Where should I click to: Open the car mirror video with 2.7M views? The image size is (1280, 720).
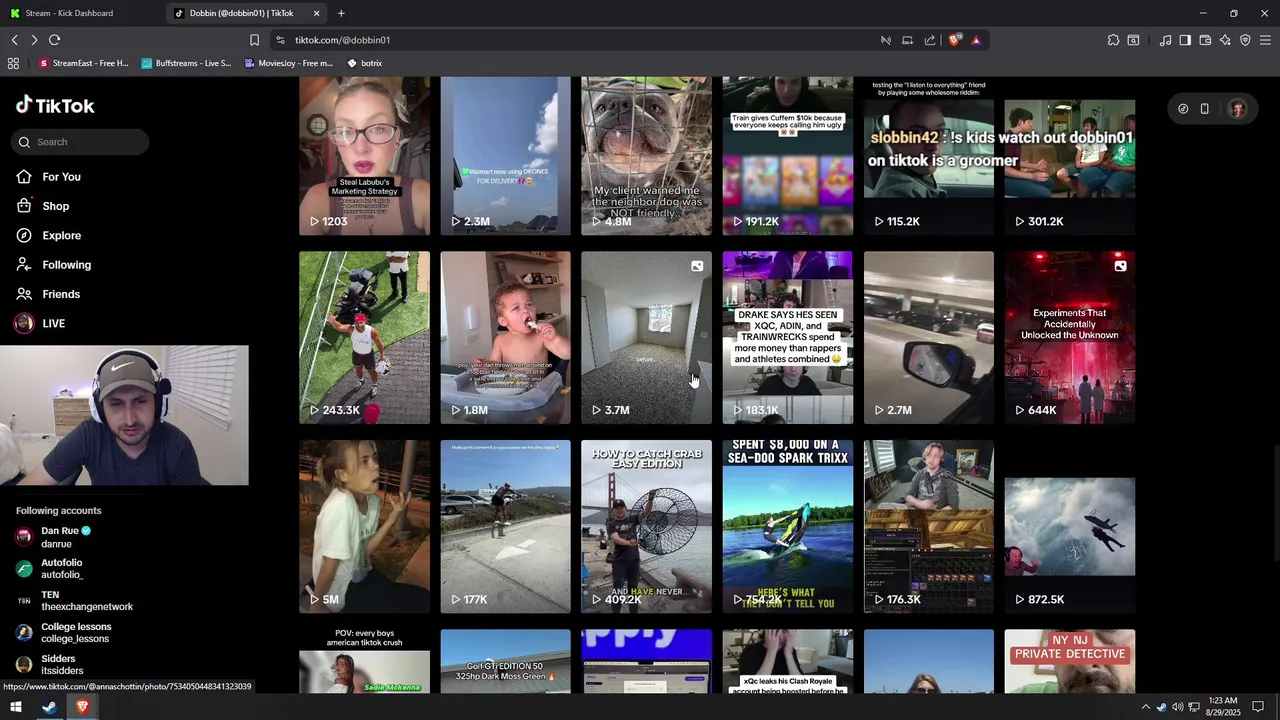pyautogui.click(x=929, y=338)
